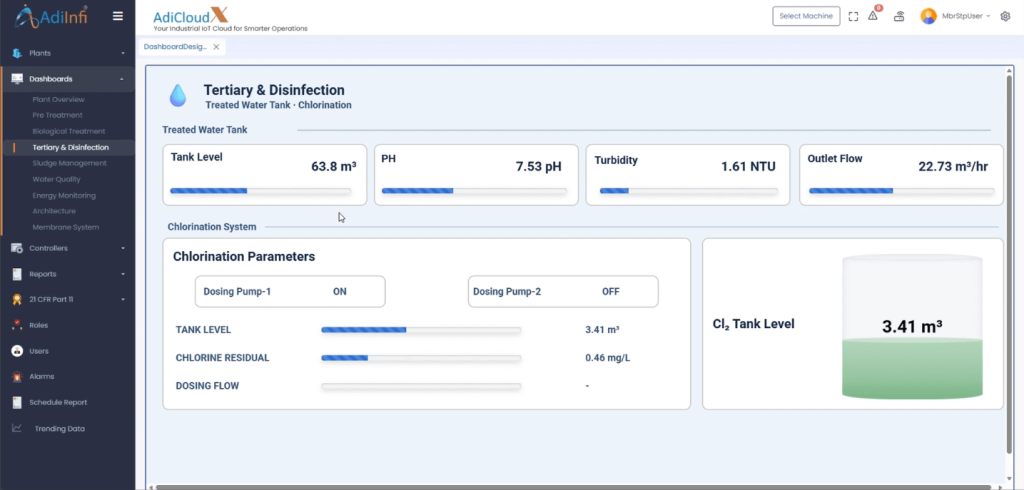1024x490 pixels.
Task: Click the CHLORINE RESIDUAL progress bar
Action: tap(421, 358)
